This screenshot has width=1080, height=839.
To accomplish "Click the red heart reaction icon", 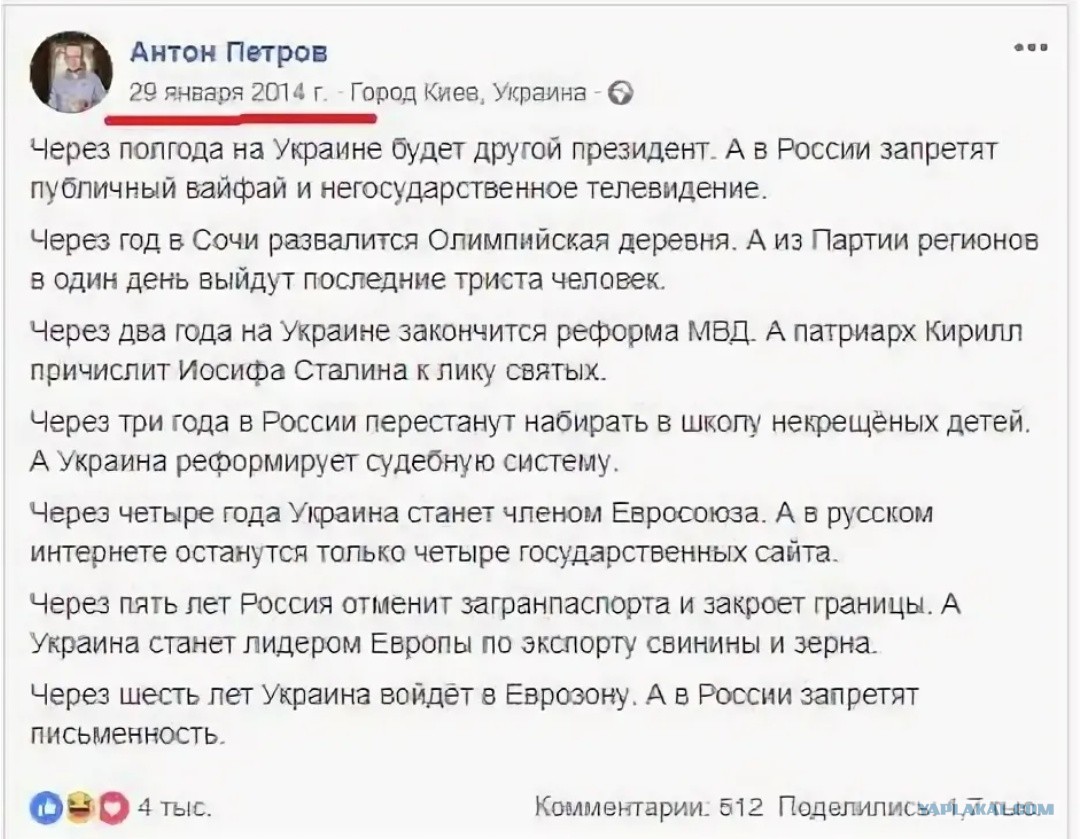I will [x=113, y=807].
